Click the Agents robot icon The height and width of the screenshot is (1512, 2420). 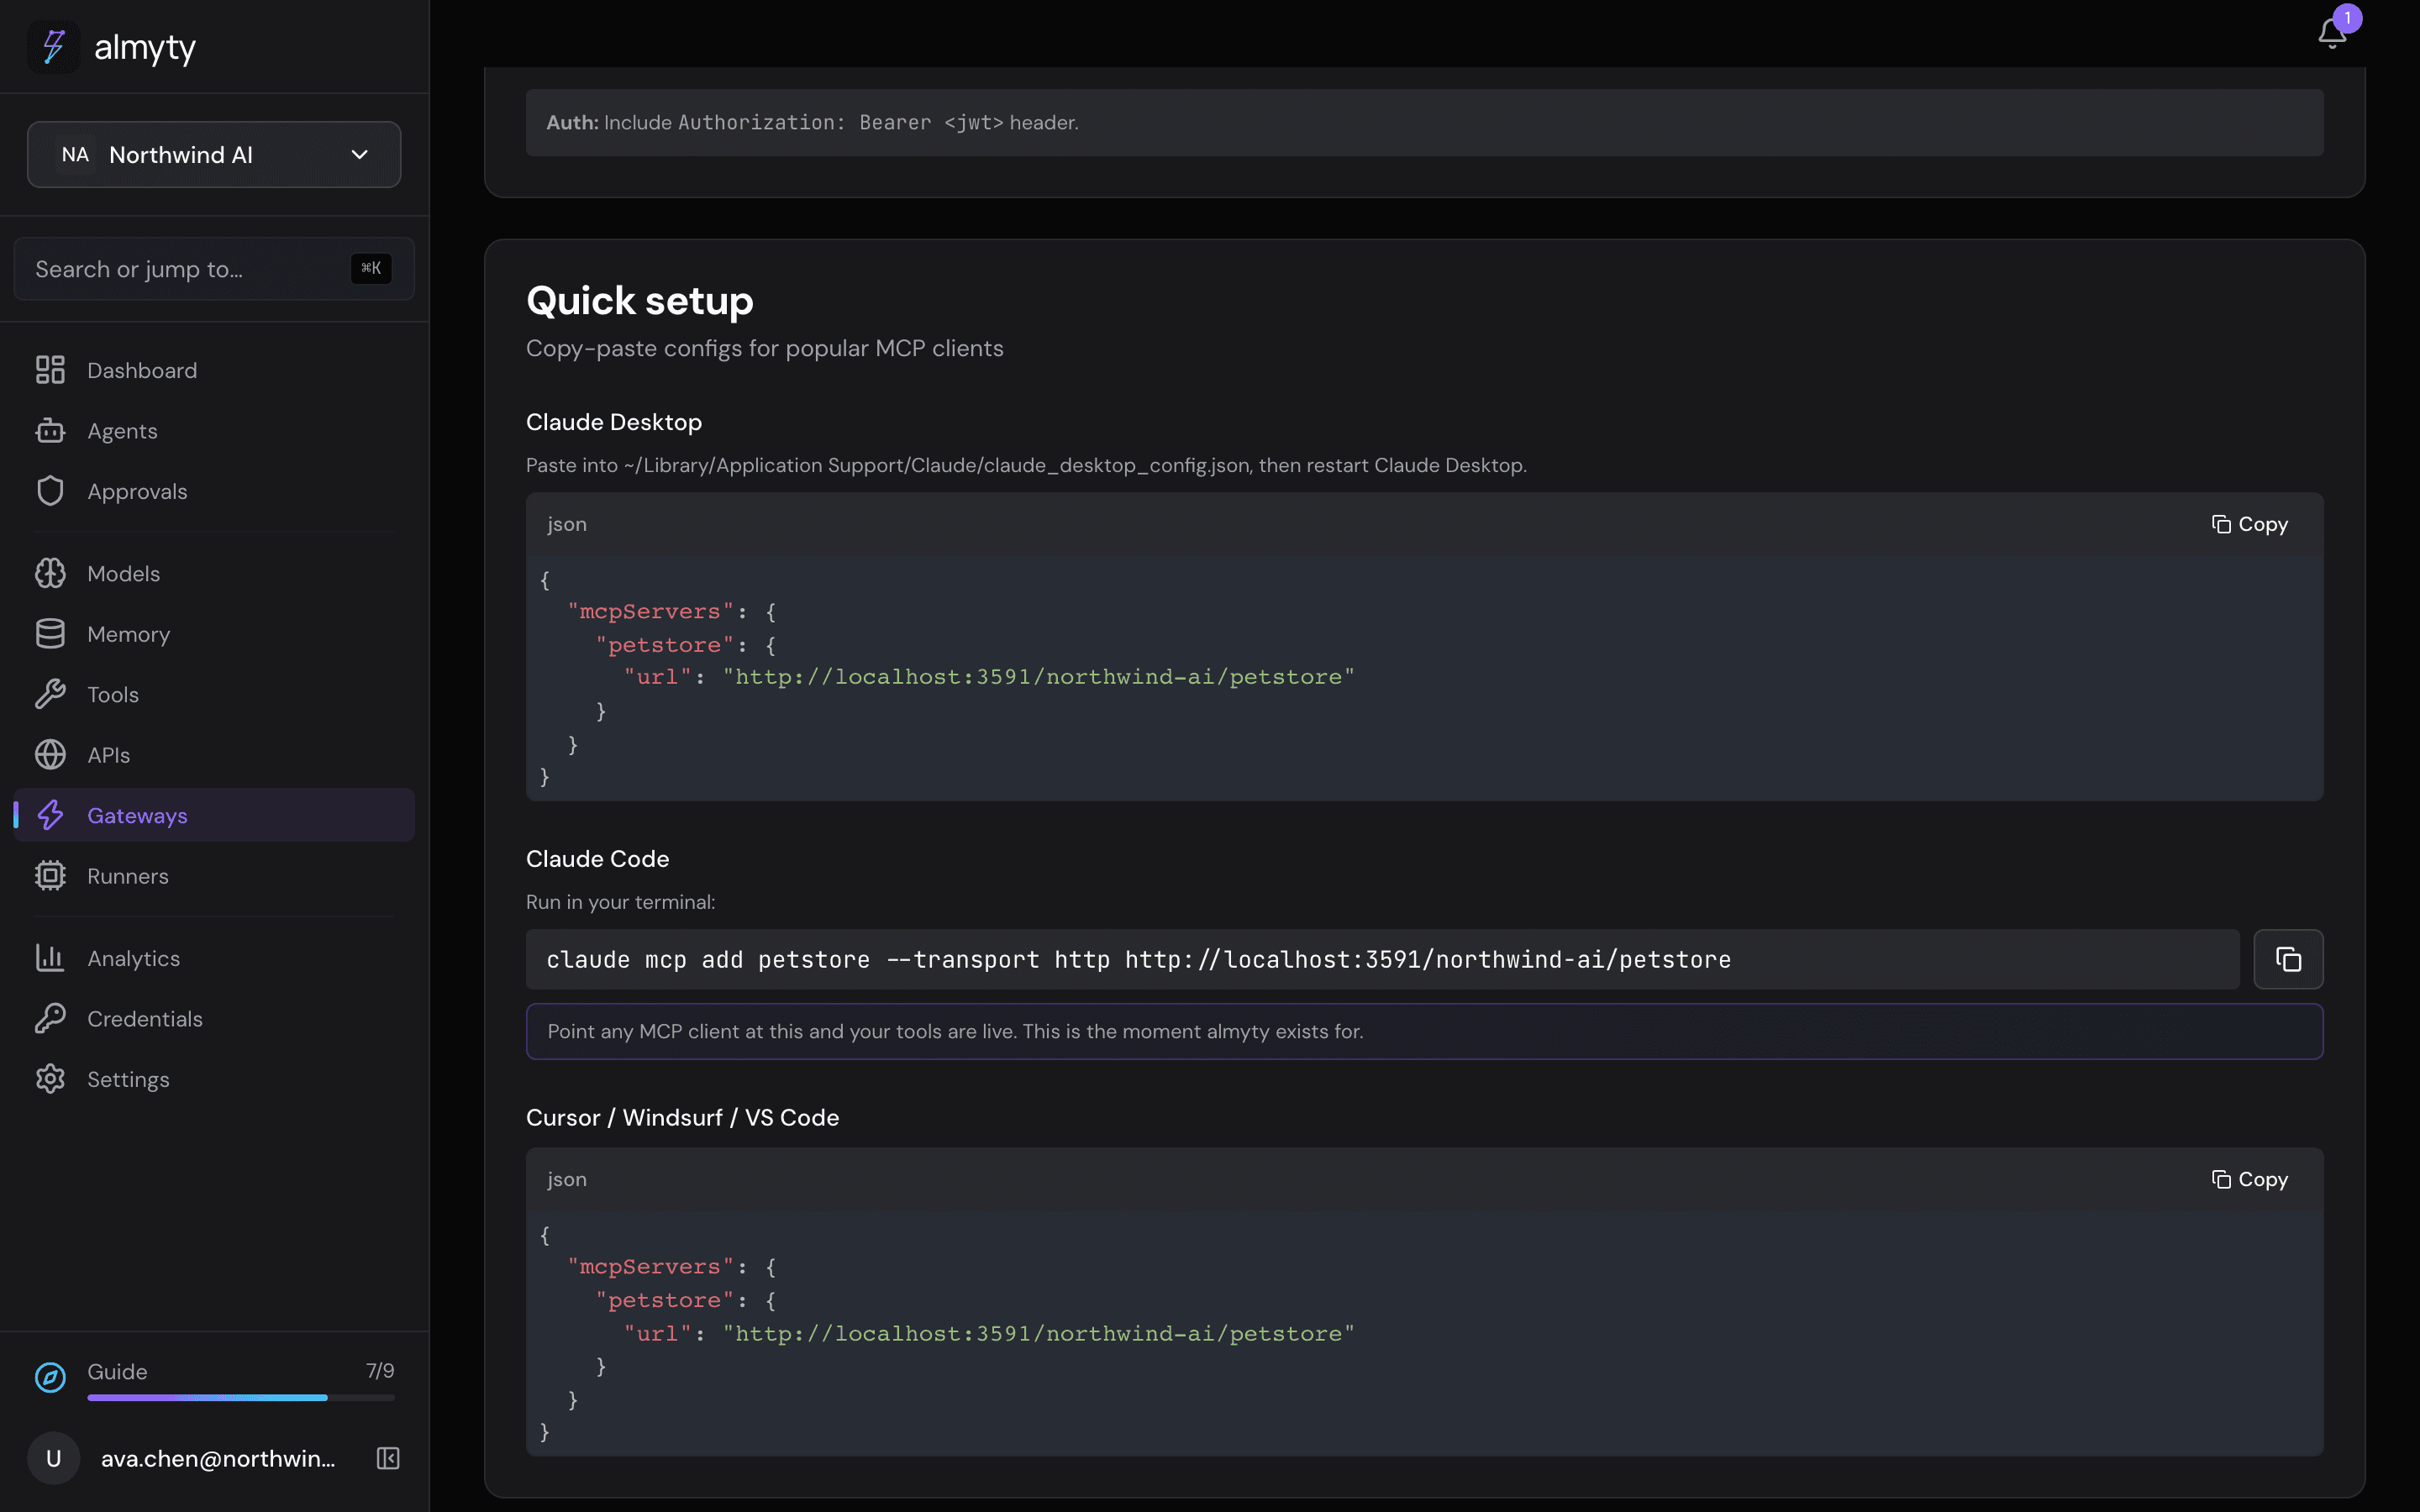(x=50, y=431)
